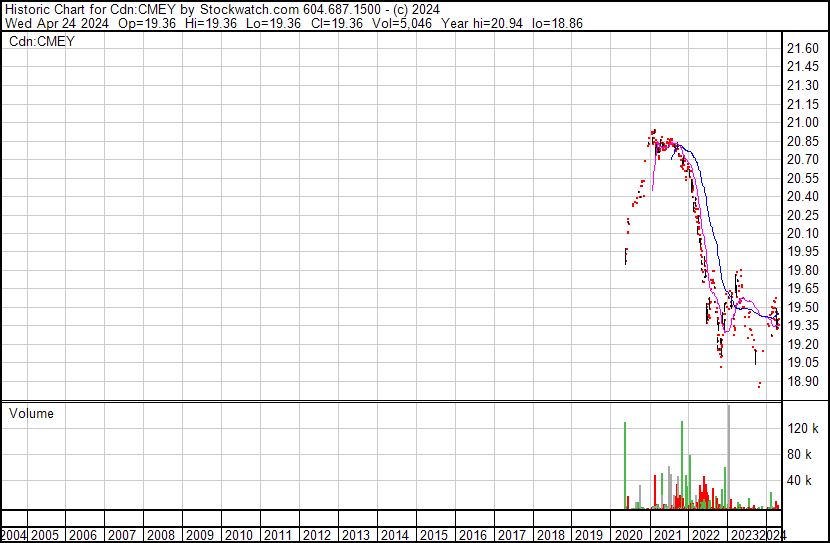830x543 pixels.
Task: Click the 2009 year label
Action: pos(200,535)
